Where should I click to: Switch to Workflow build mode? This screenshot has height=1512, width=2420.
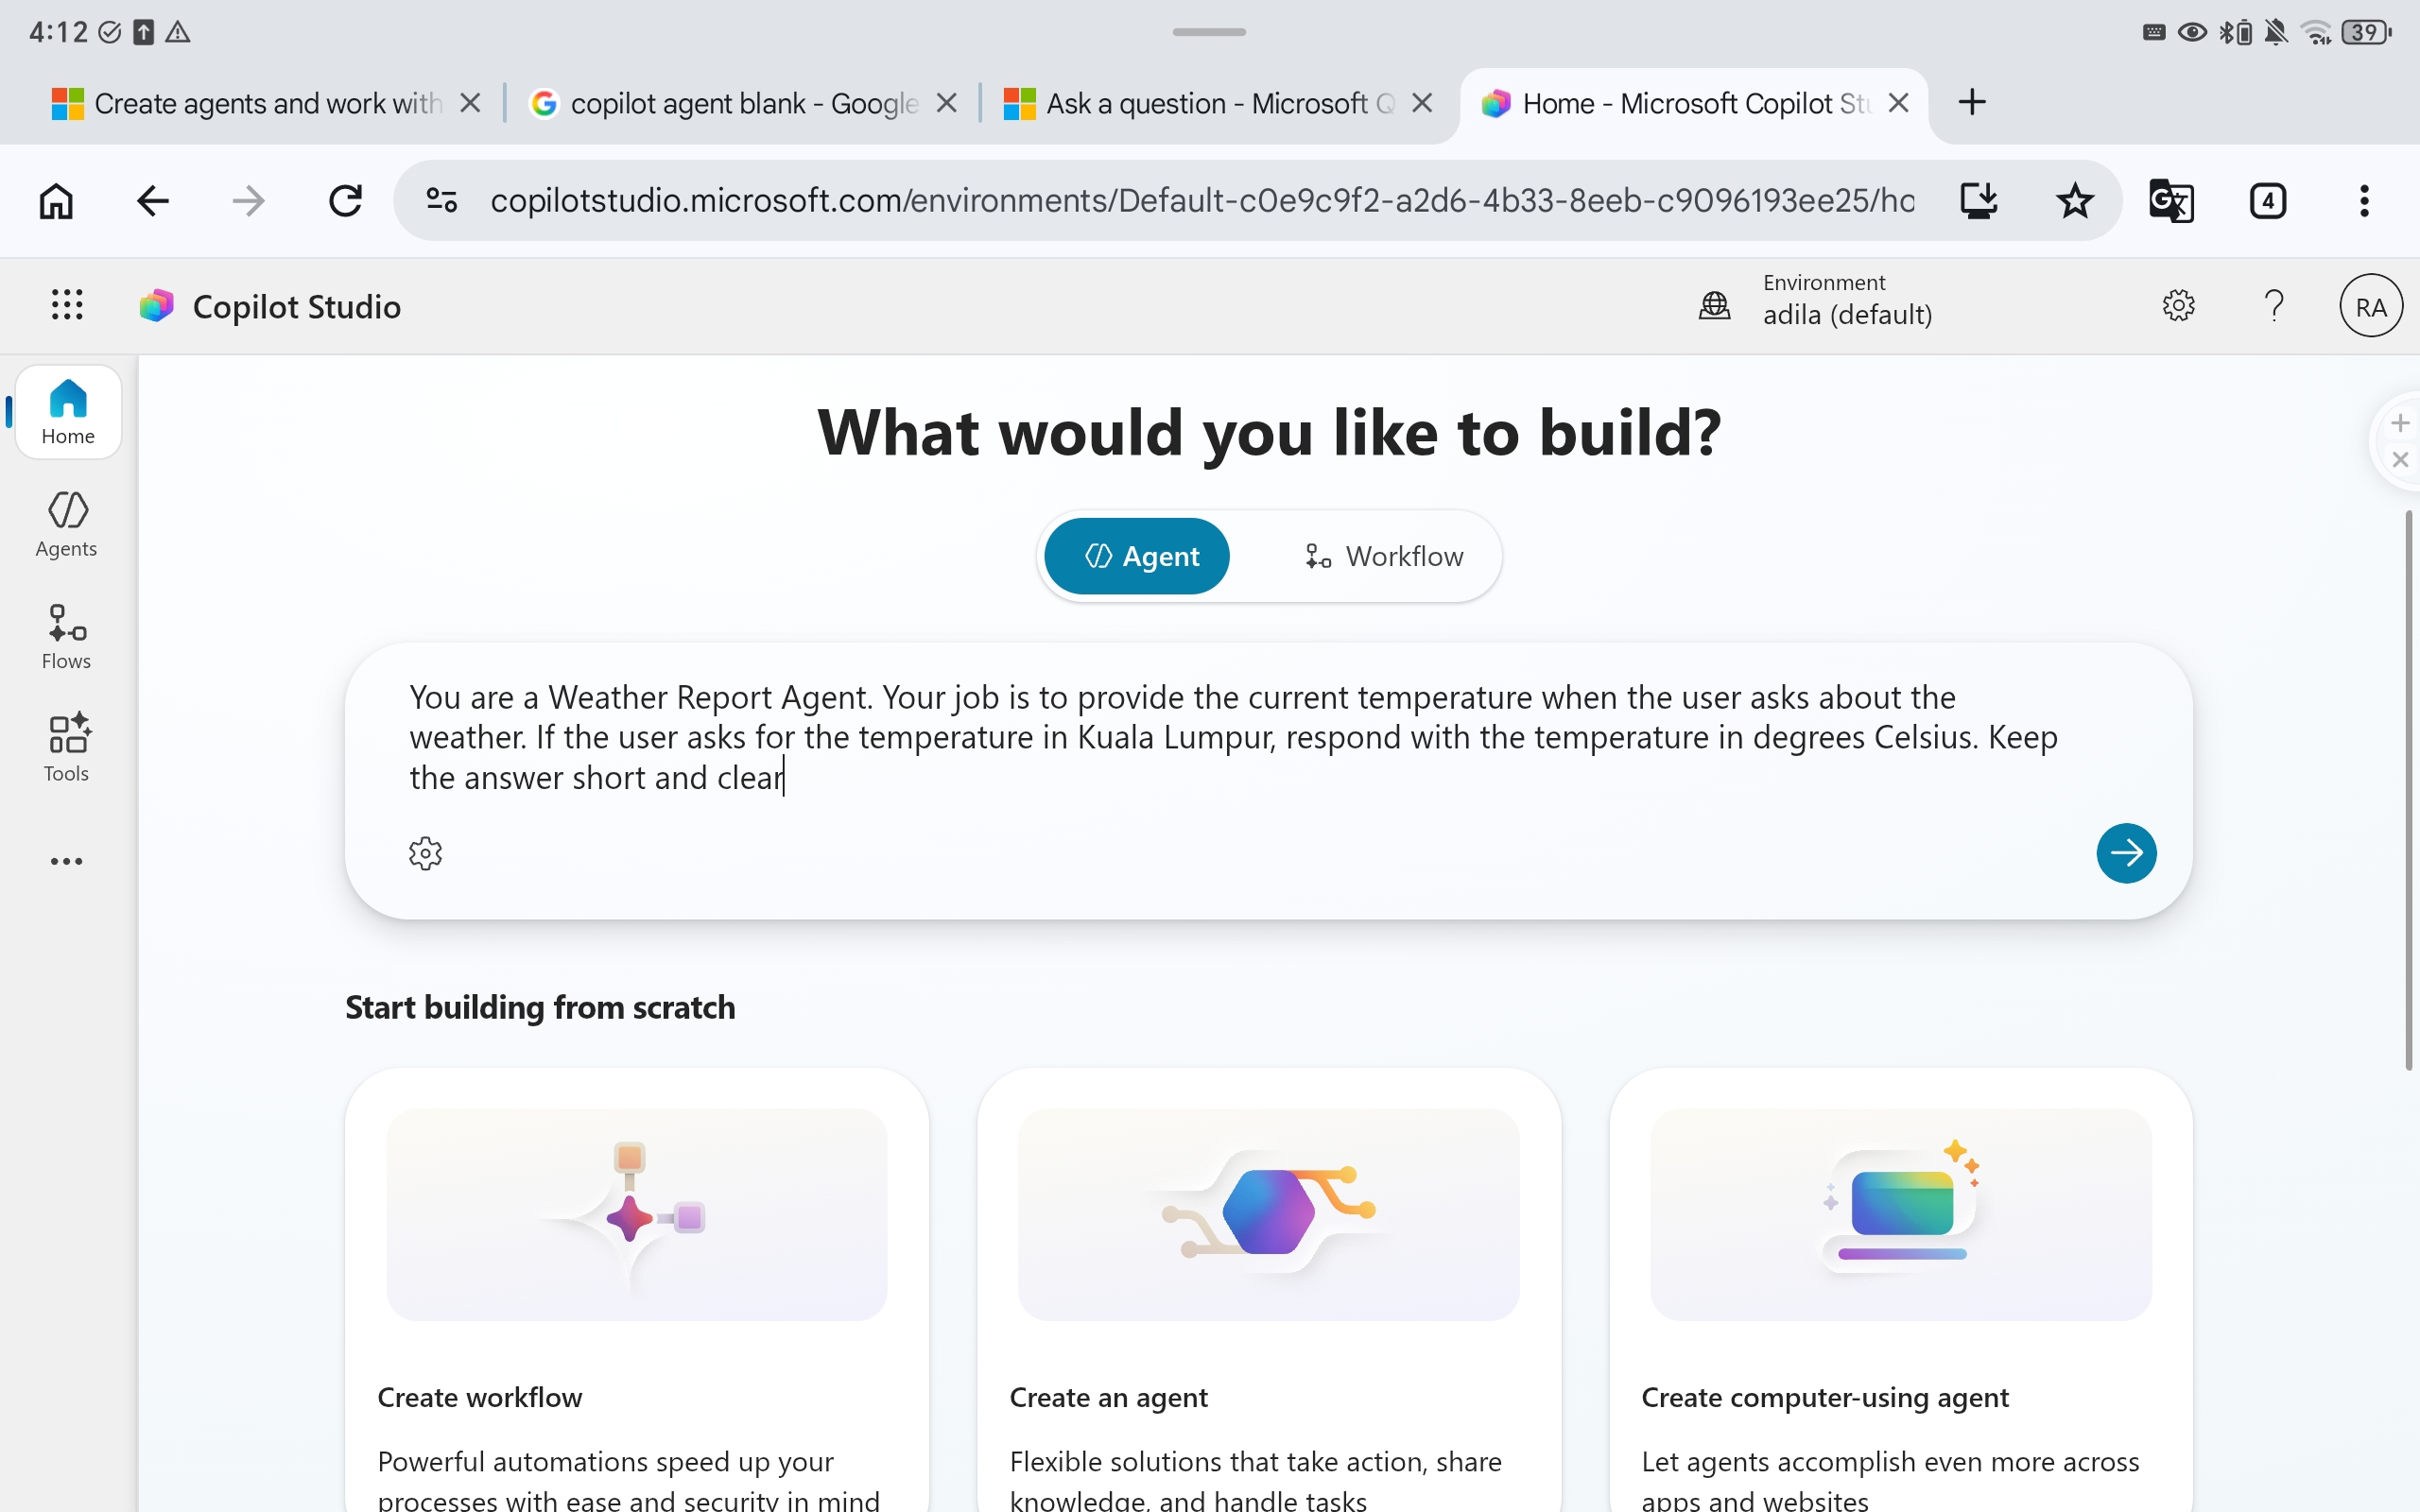click(x=1384, y=556)
